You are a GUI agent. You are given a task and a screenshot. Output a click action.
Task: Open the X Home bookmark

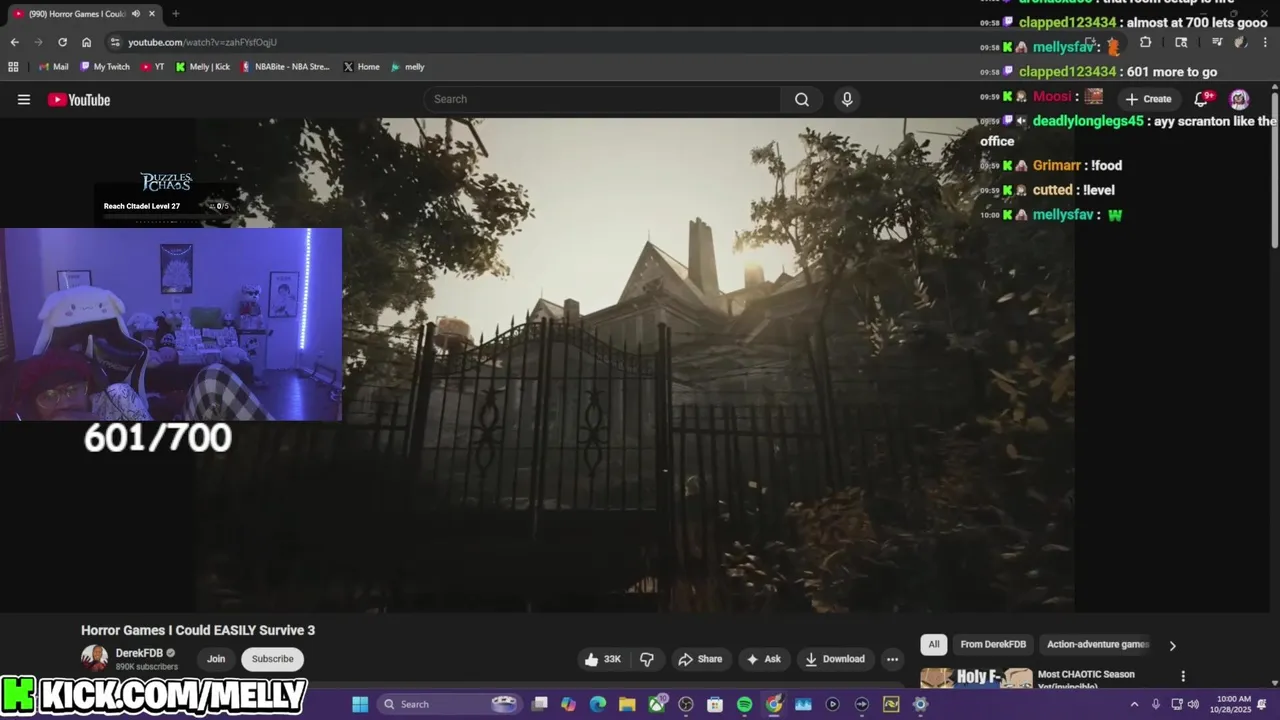pyautogui.click(x=361, y=67)
